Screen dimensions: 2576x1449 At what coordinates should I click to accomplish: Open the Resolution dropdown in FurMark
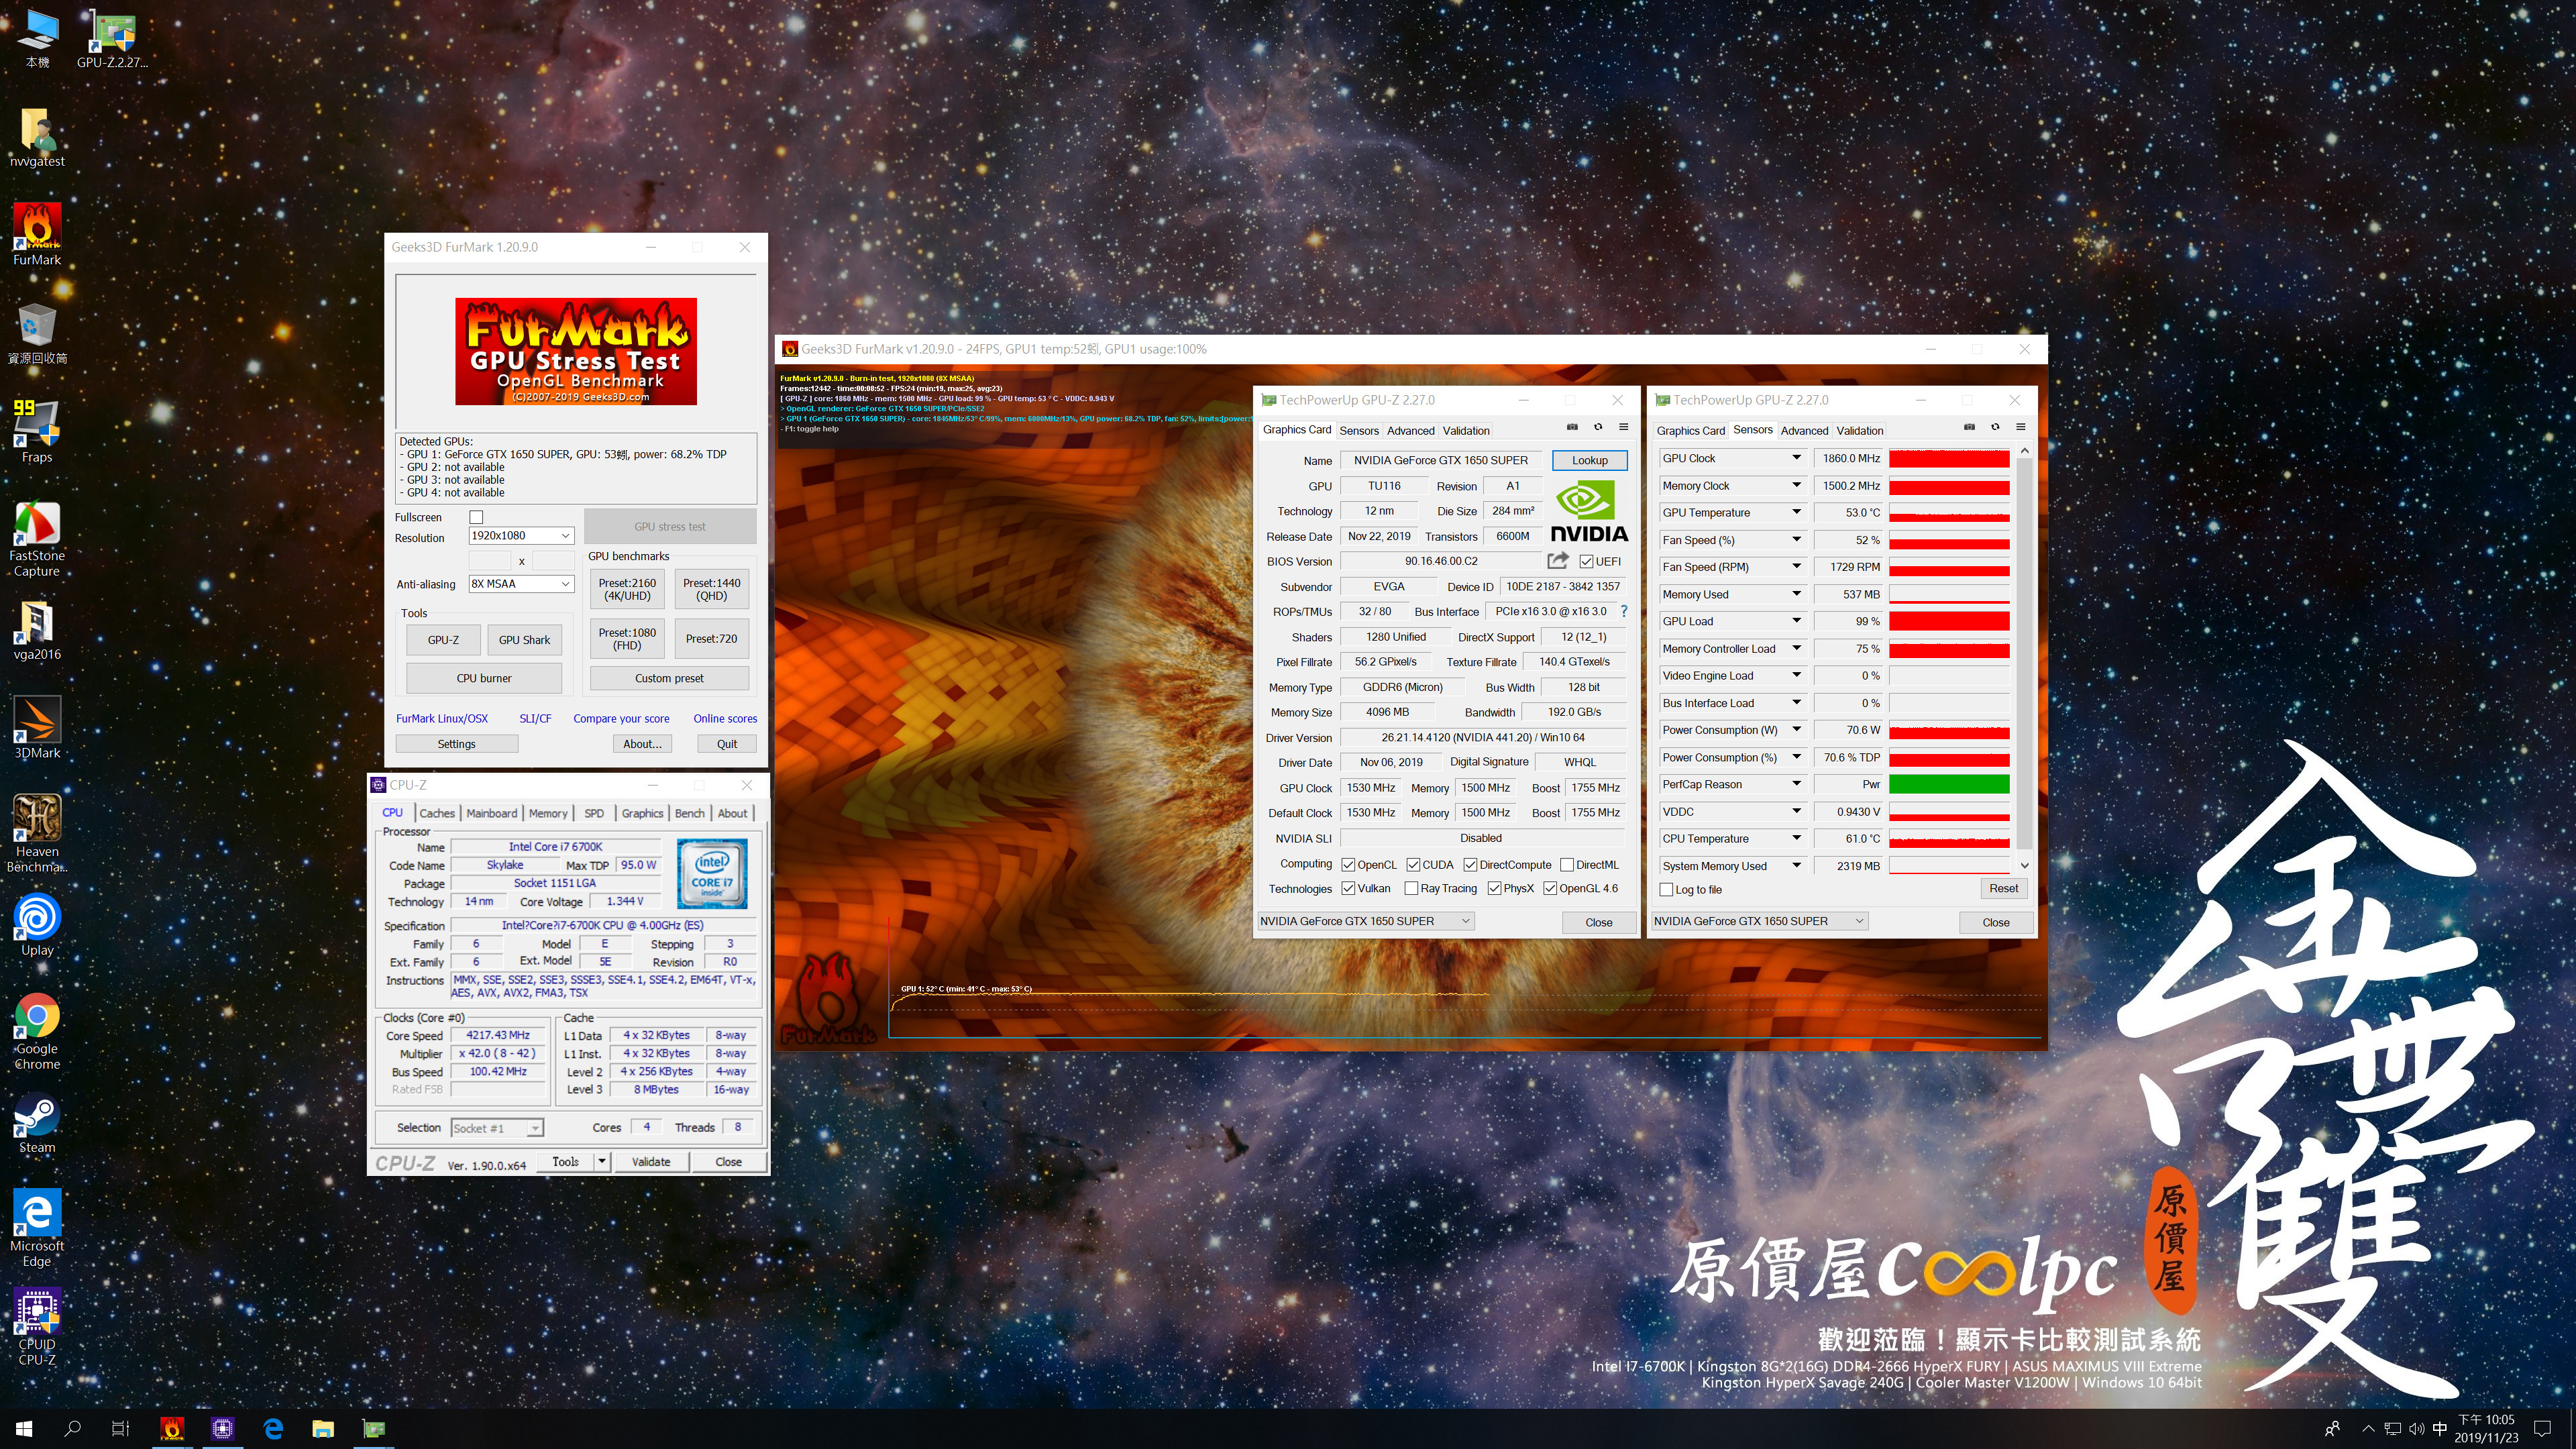[521, 536]
